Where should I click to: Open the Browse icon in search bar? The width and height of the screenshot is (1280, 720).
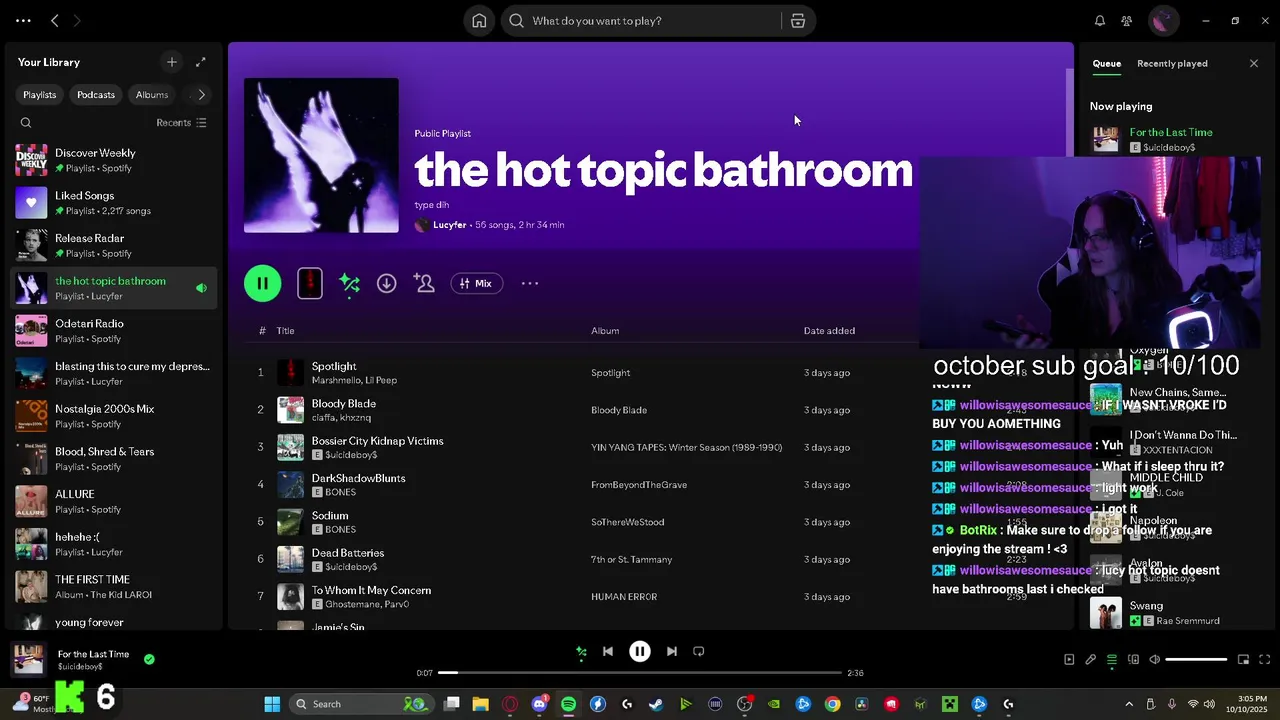coord(798,21)
